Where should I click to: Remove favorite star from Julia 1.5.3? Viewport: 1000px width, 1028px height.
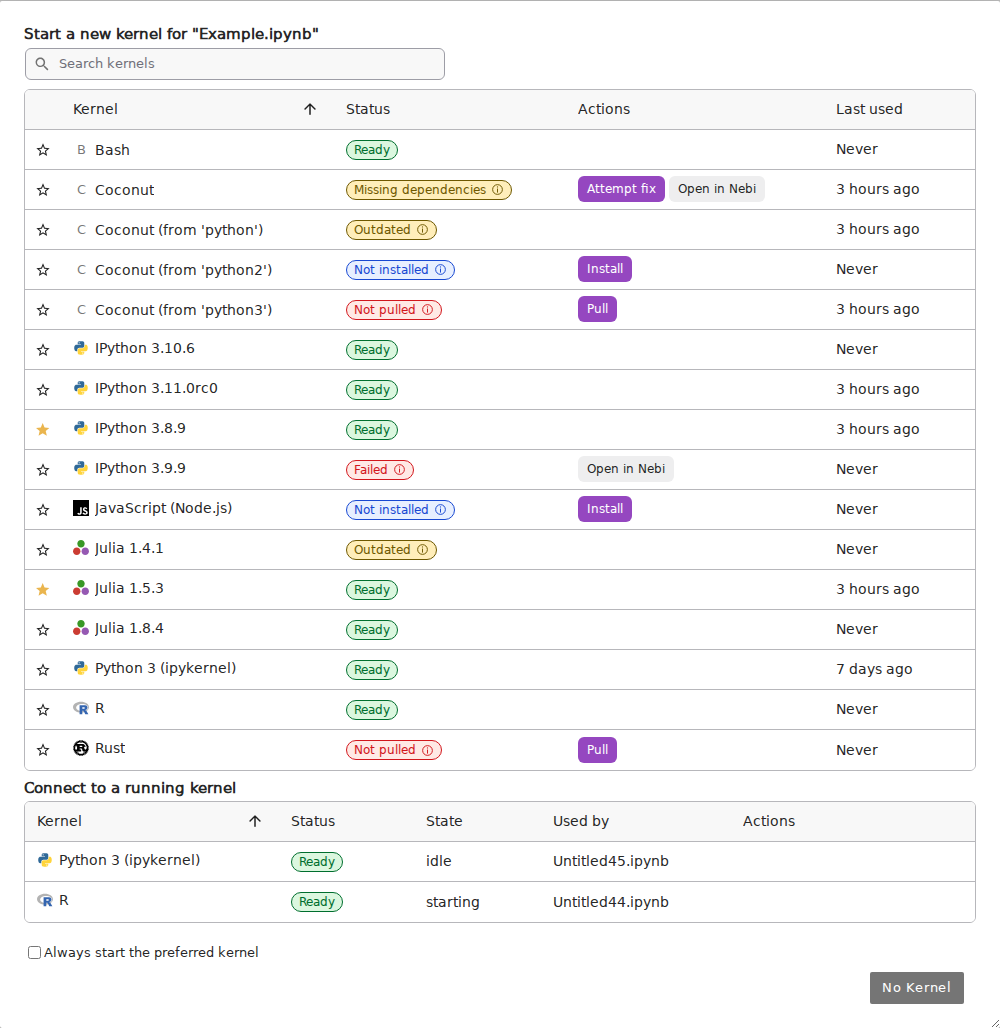[43, 589]
